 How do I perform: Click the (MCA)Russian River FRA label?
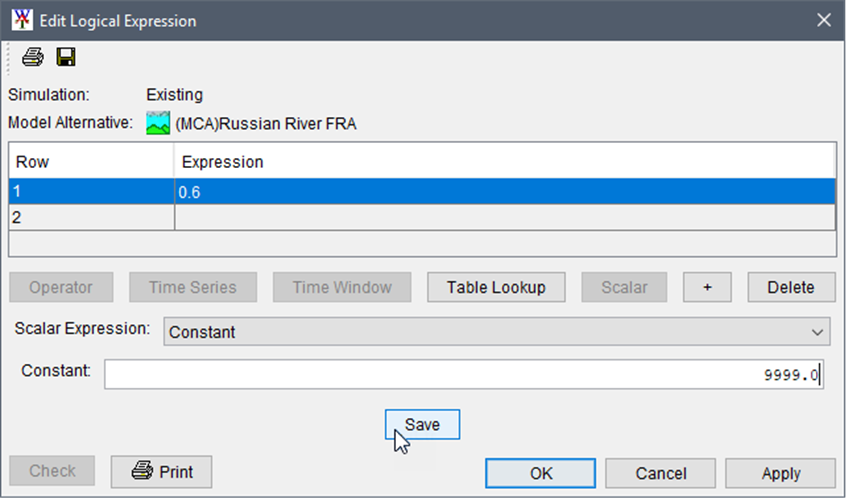[x=266, y=124]
